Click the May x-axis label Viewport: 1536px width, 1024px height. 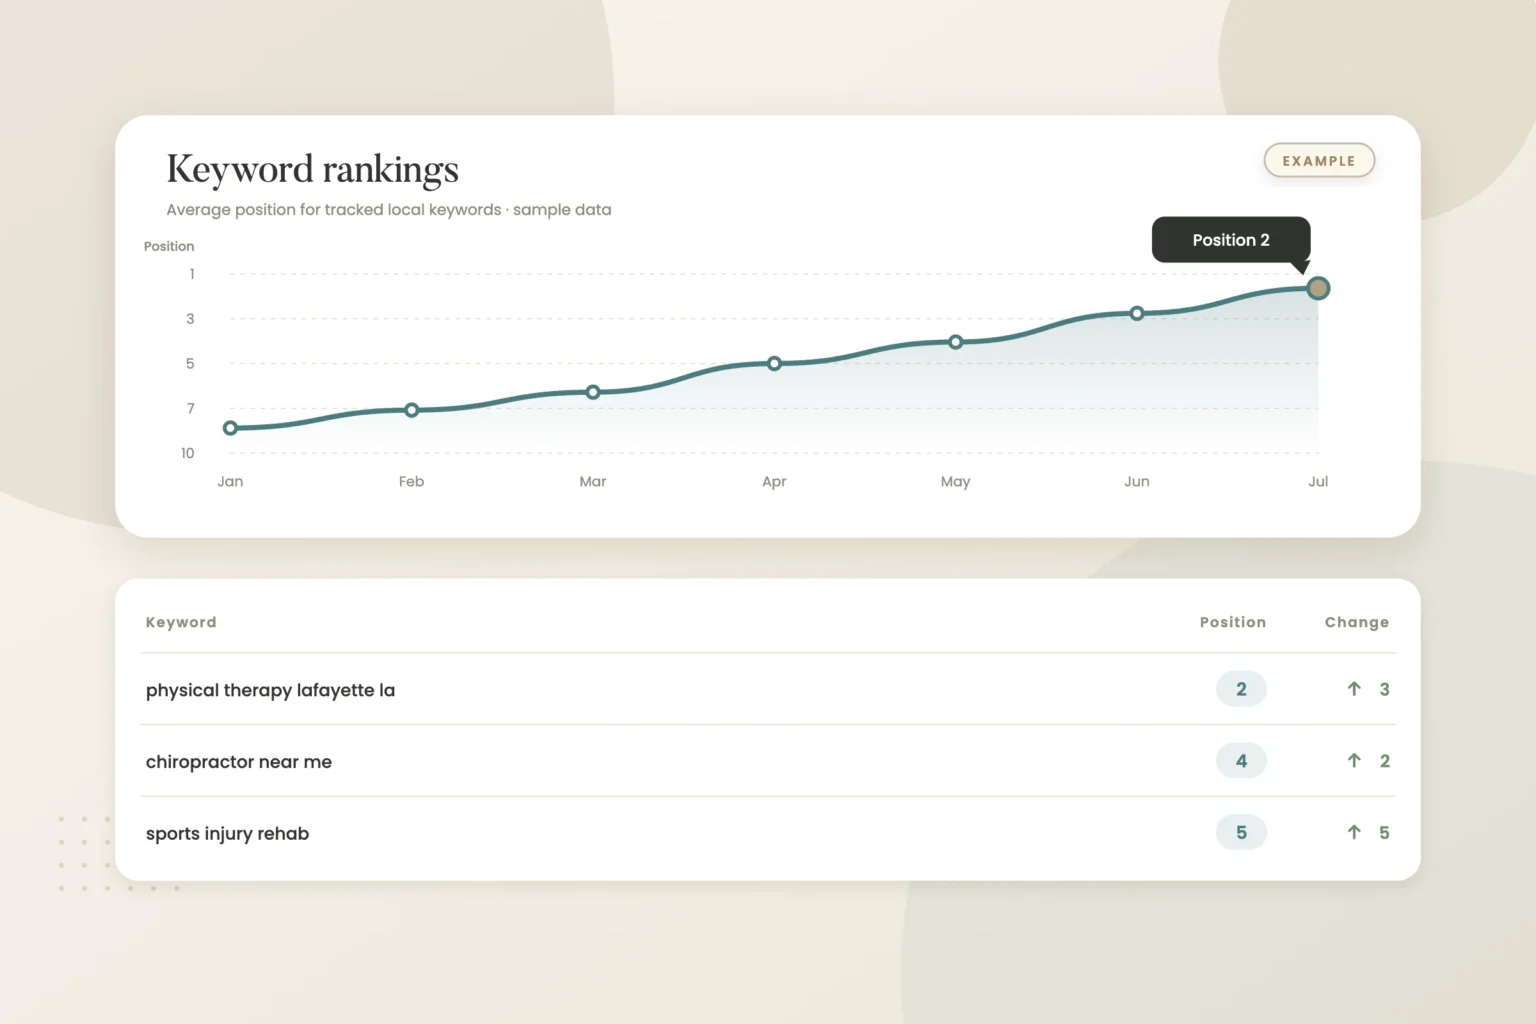pyautogui.click(x=955, y=482)
